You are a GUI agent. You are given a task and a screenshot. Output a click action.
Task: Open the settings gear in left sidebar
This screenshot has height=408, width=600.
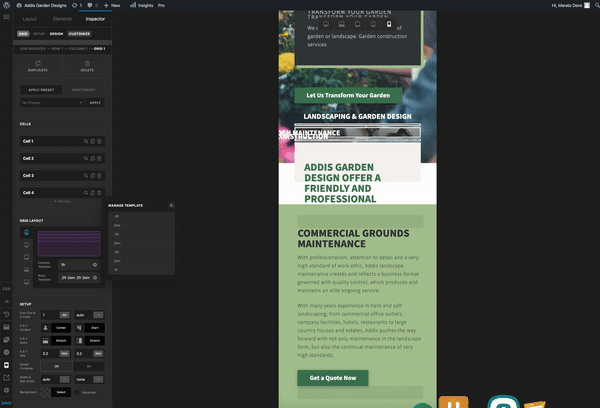[7, 390]
